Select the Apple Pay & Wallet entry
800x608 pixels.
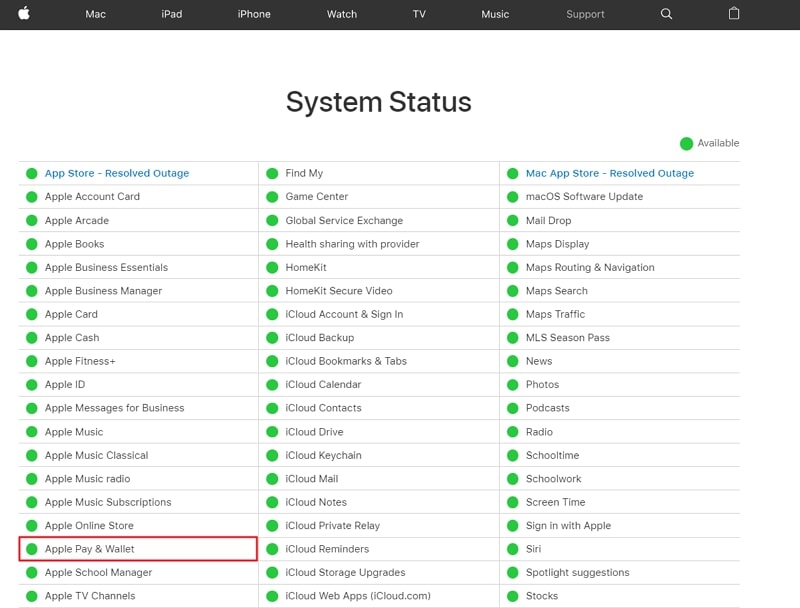tap(90, 549)
